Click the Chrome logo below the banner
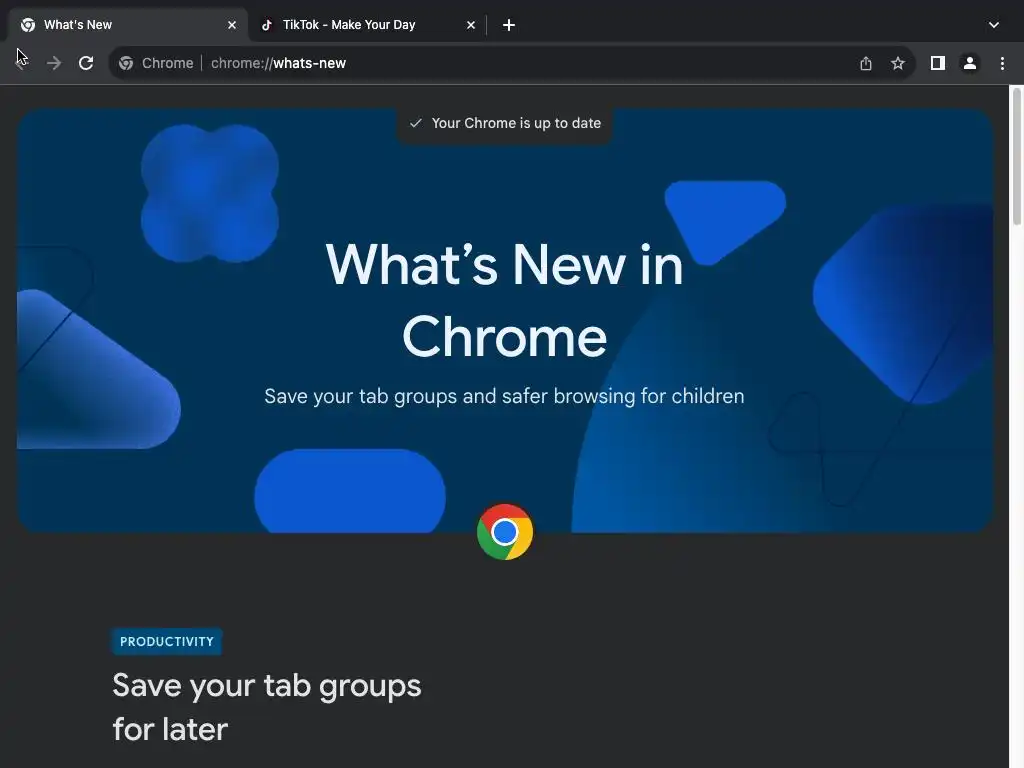This screenshot has height=768, width=1024. [x=505, y=532]
